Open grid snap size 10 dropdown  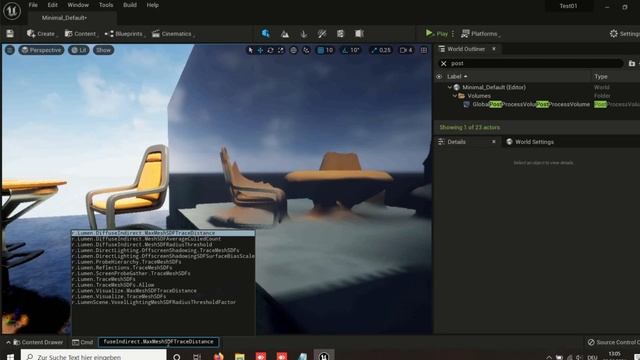pos(329,50)
